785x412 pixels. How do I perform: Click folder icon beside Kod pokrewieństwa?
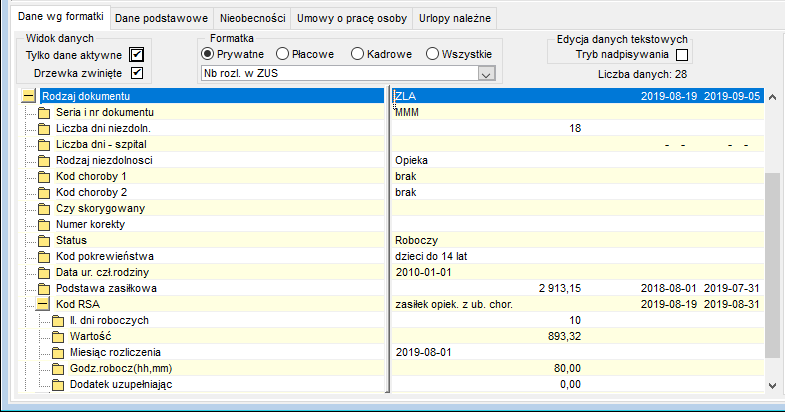click(44, 257)
